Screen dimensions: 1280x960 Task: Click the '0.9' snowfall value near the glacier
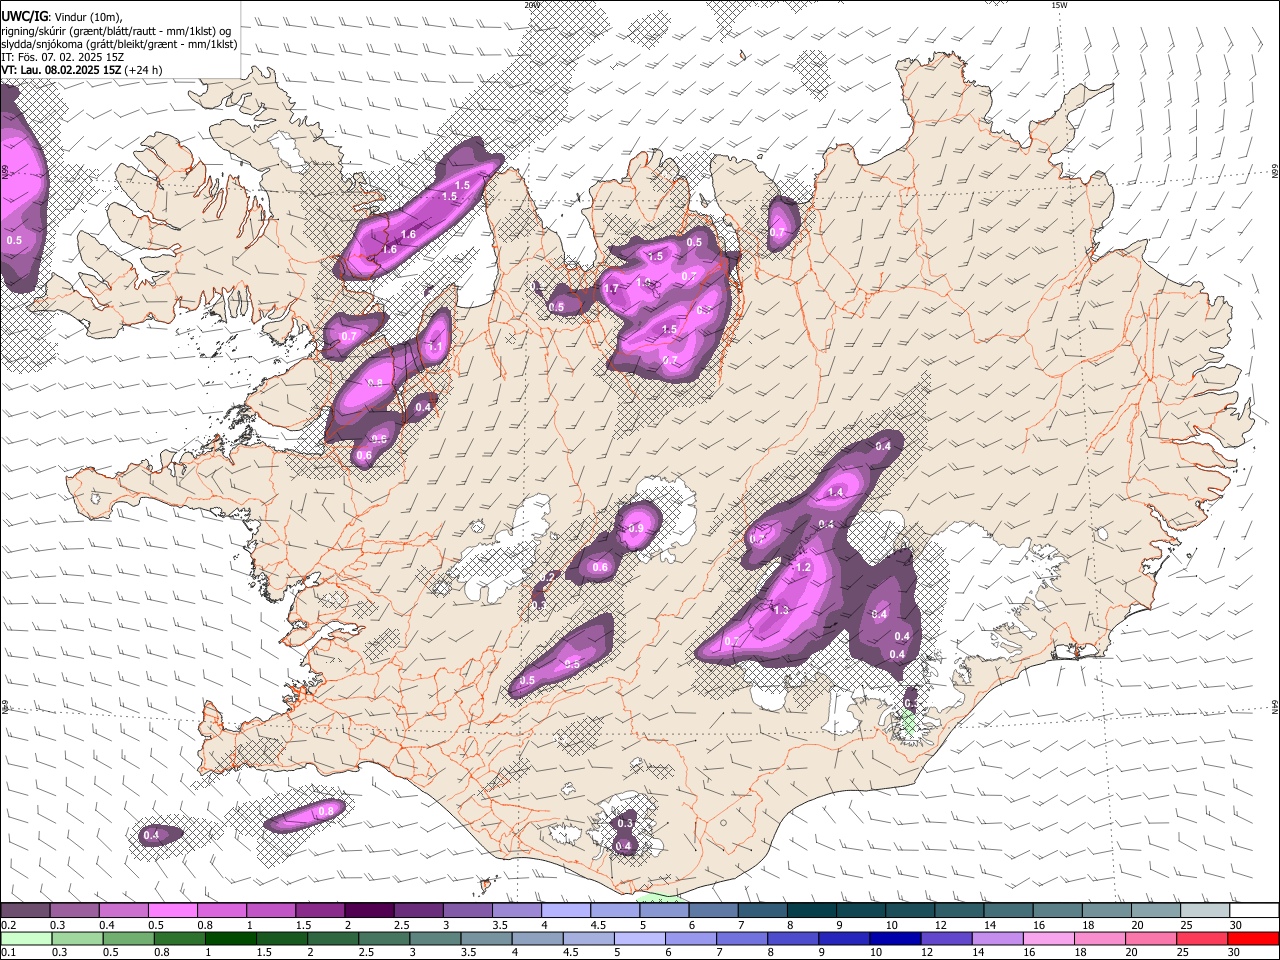tap(636, 528)
